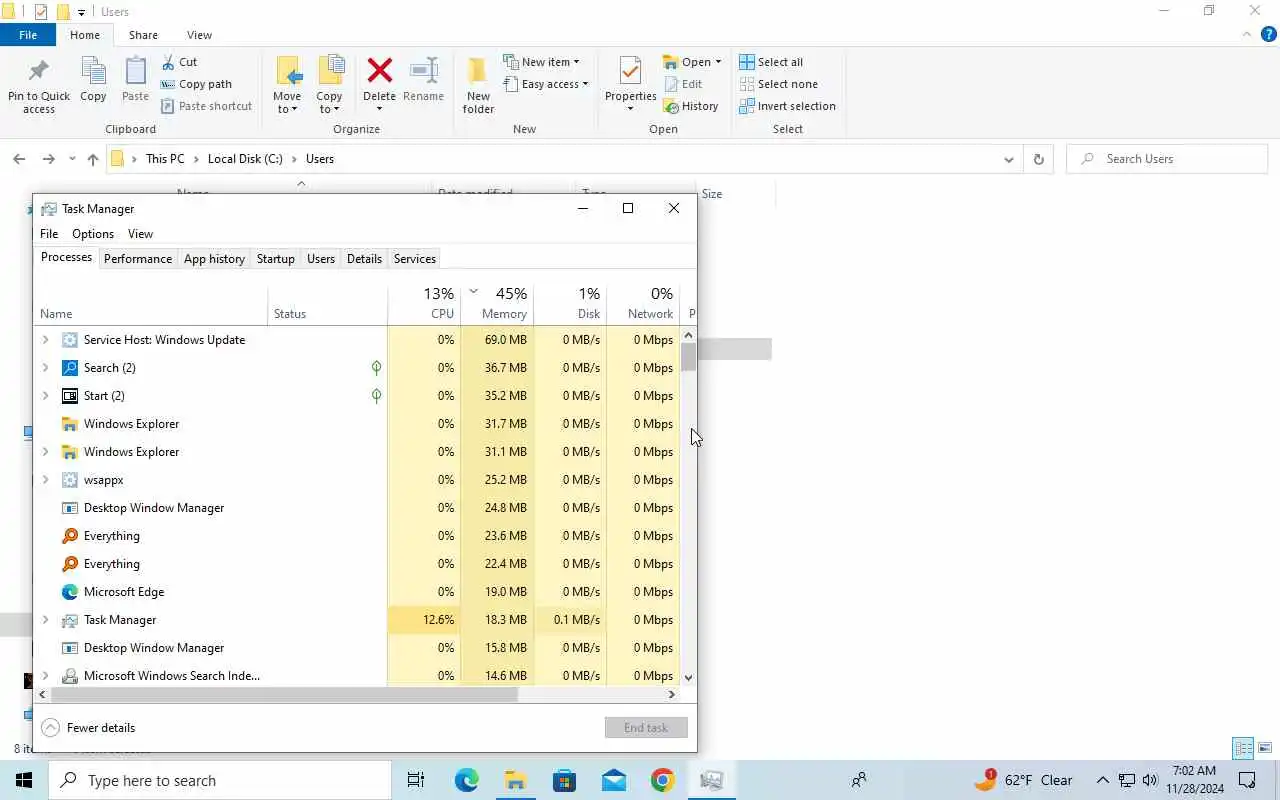The height and width of the screenshot is (800, 1280).
Task: Click the End task button
Action: (646, 728)
